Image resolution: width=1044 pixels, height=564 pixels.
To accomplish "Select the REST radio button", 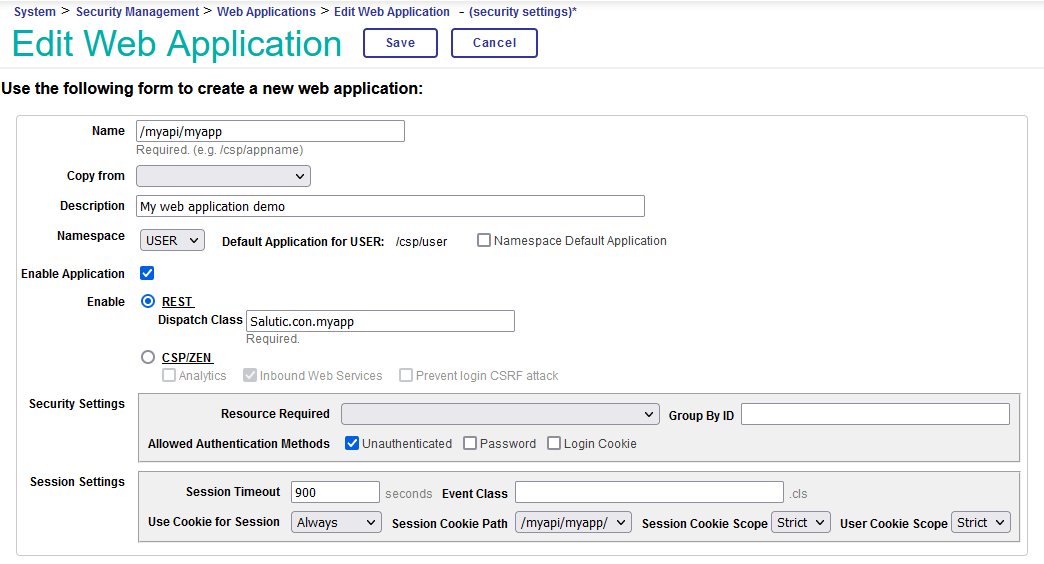I will point(148,301).
